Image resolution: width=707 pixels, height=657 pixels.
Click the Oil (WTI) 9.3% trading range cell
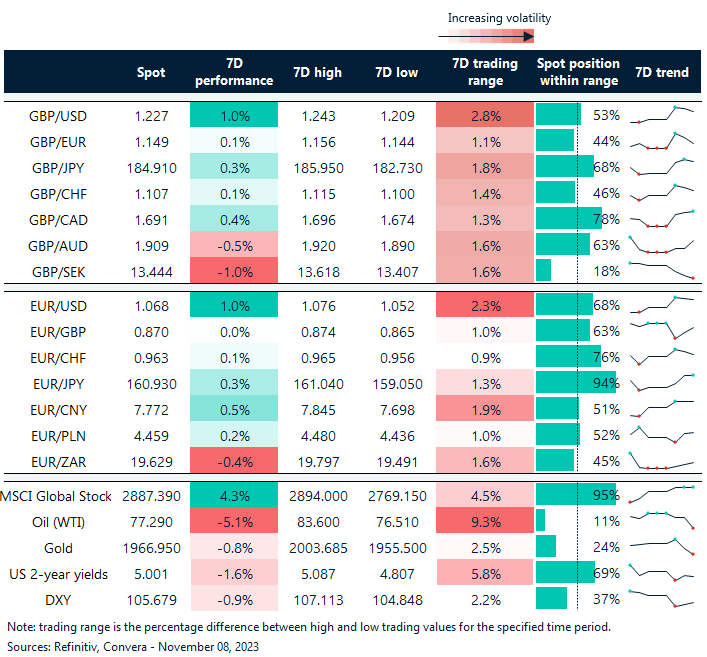485,520
